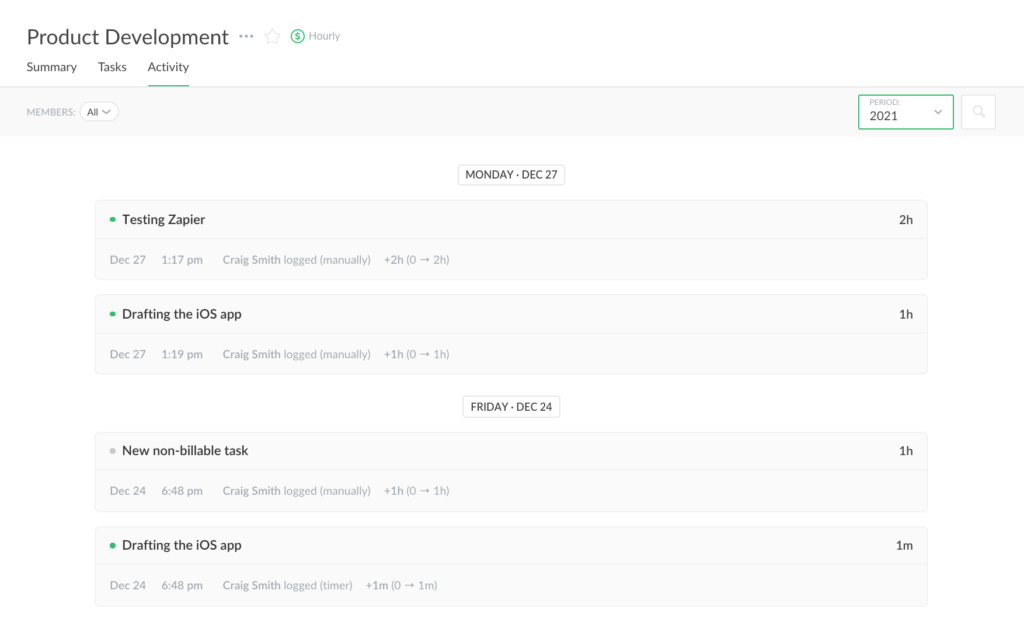
Task: Switch to the Summary tab
Action: 52,67
